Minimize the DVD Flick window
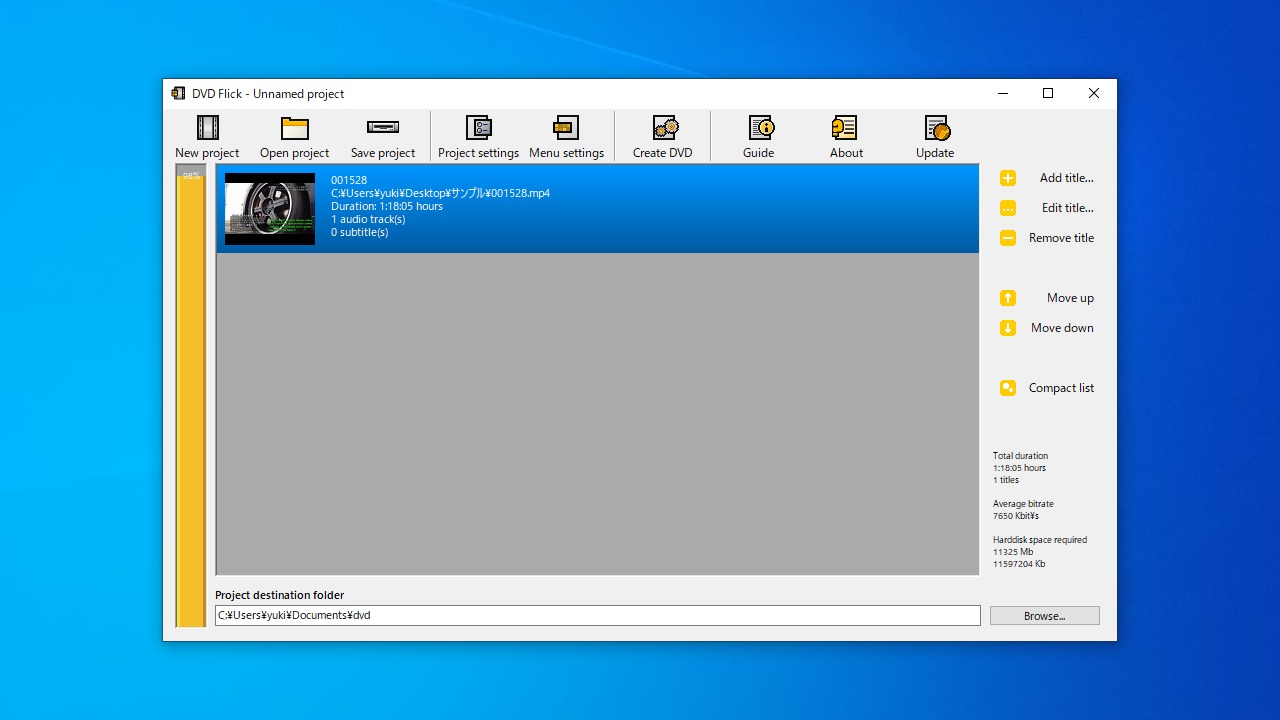The width and height of the screenshot is (1280, 720). click(1003, 93)
